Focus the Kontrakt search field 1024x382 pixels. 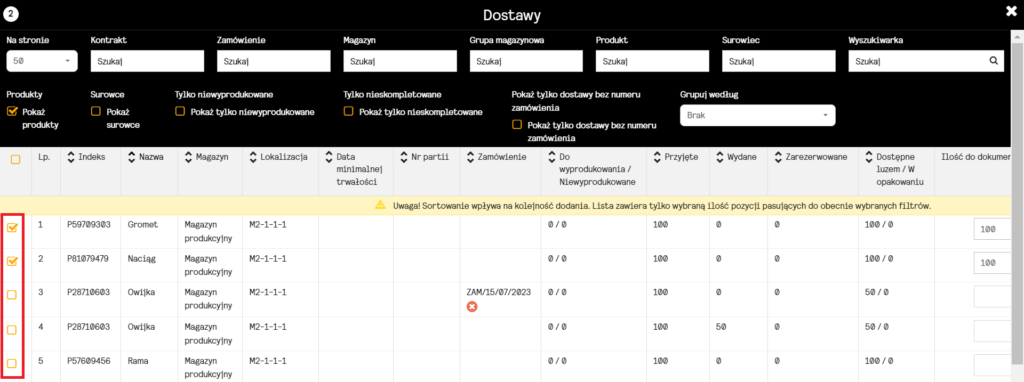point(148,61)
